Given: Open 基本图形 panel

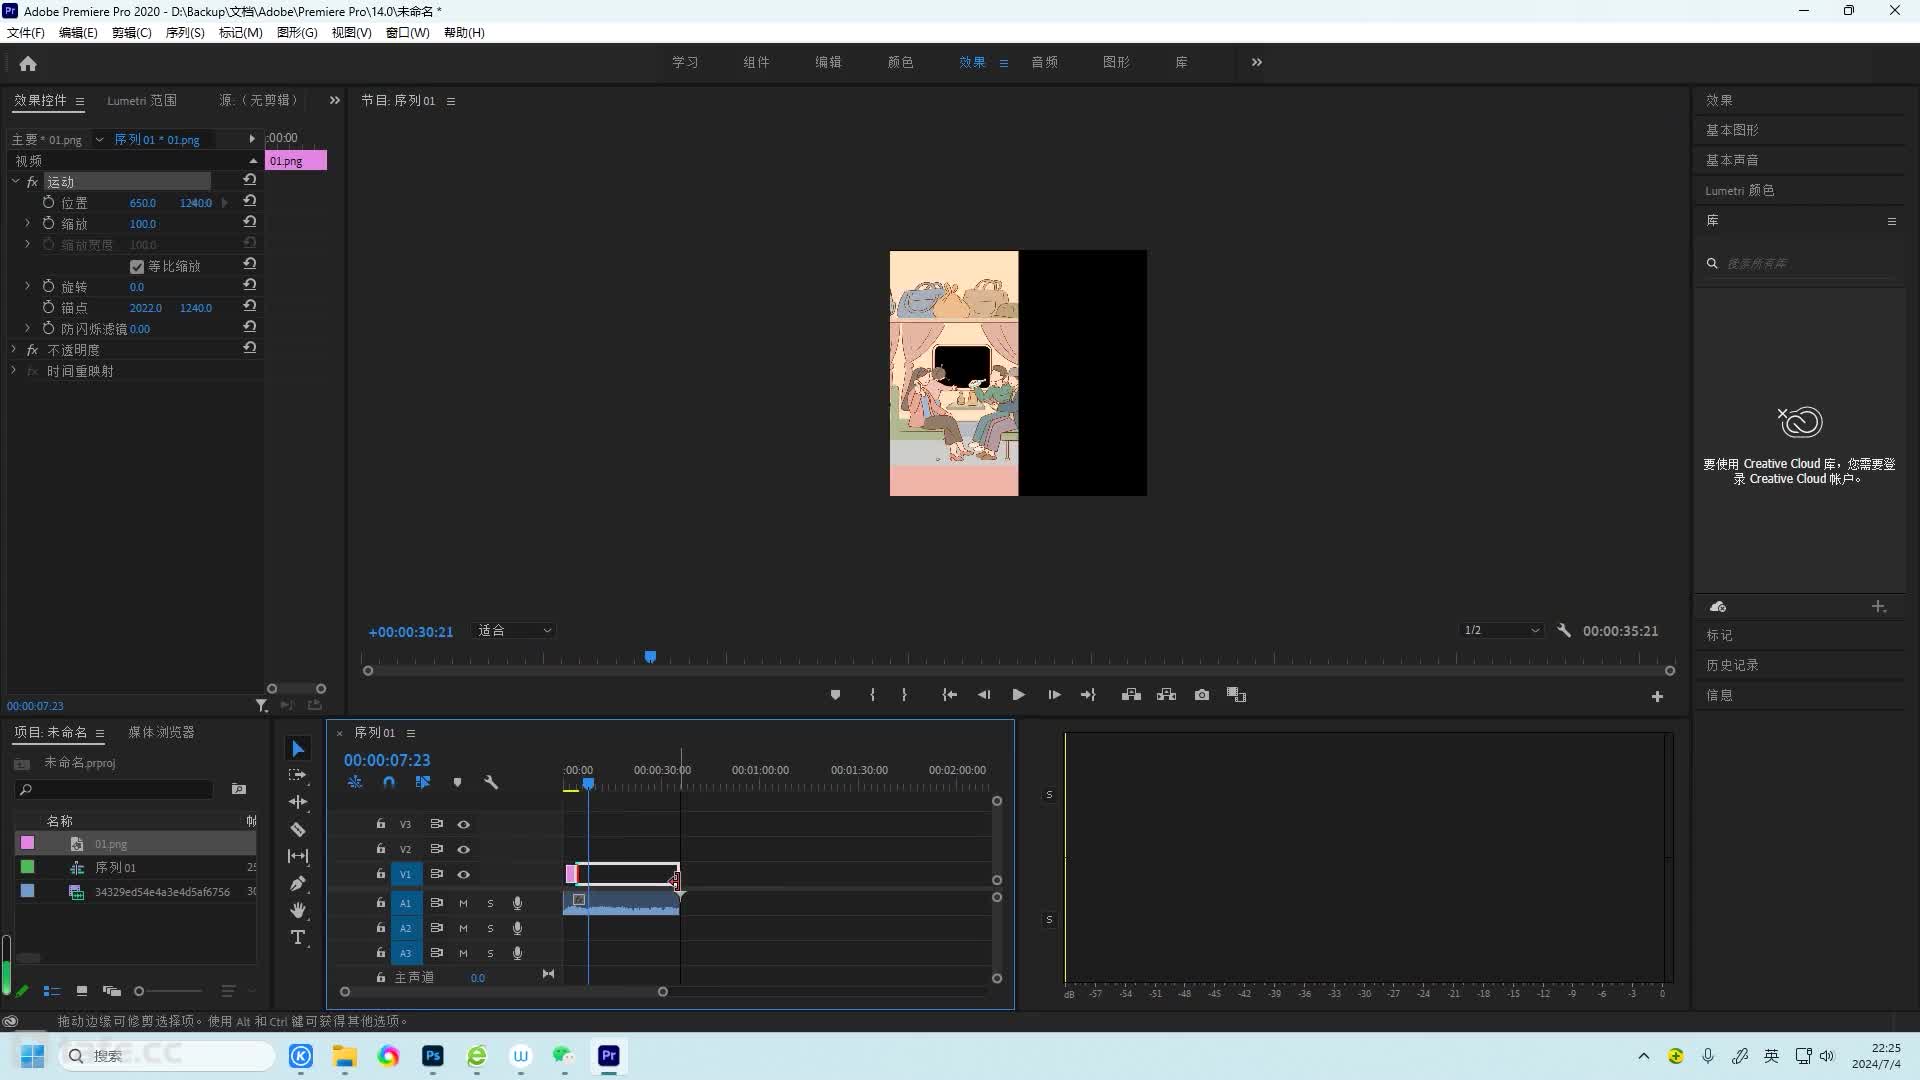Looking at the screenshot, I should click(x=1732, y=130).
